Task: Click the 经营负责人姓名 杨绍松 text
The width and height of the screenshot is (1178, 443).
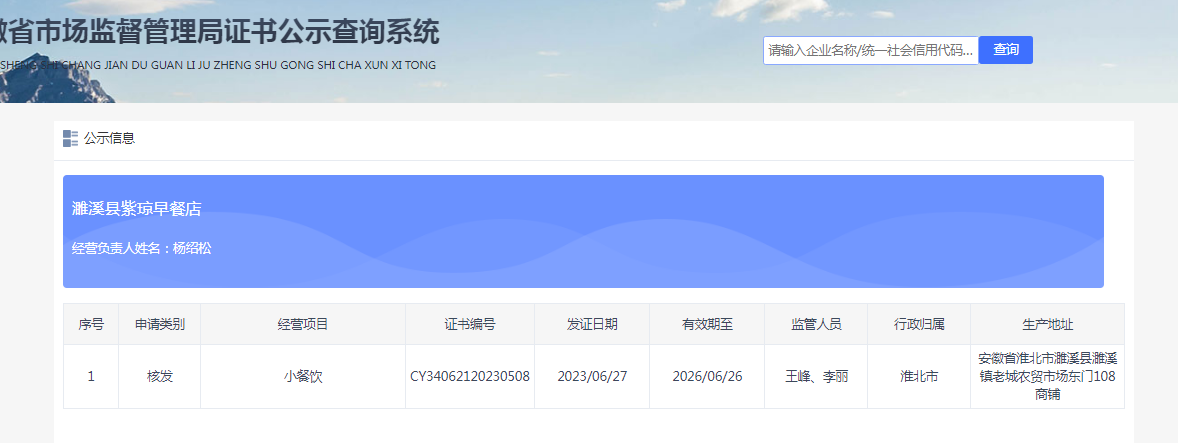Action: click(142, 248)
